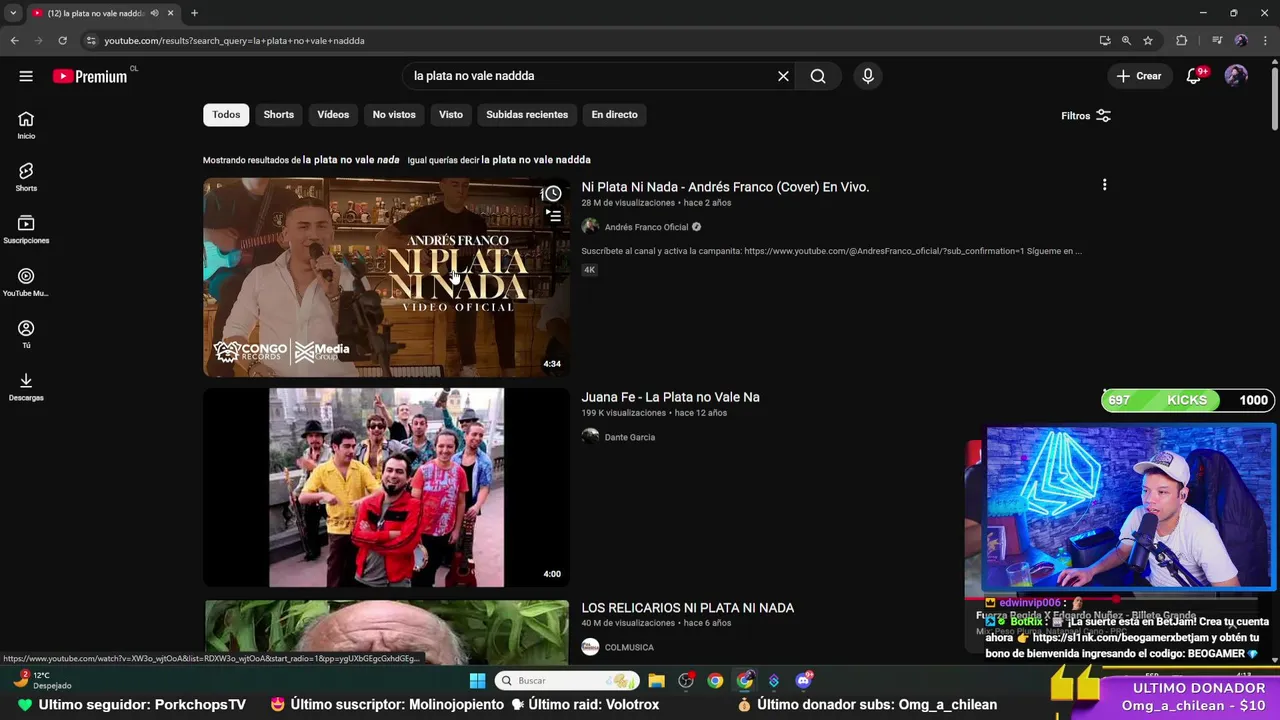1280x720 pixels.
Task: Click the magnifier search button
Action: coord(818,76)
